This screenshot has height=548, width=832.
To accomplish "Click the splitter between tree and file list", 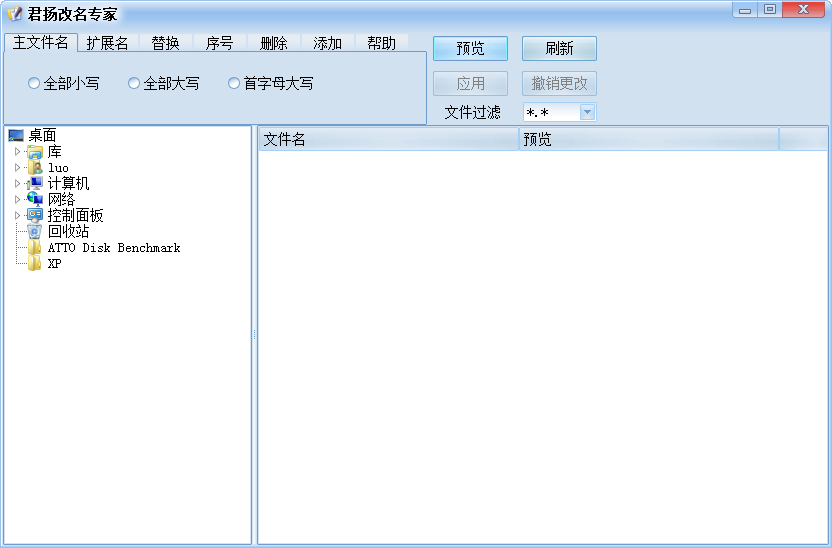I will [254, 335].
